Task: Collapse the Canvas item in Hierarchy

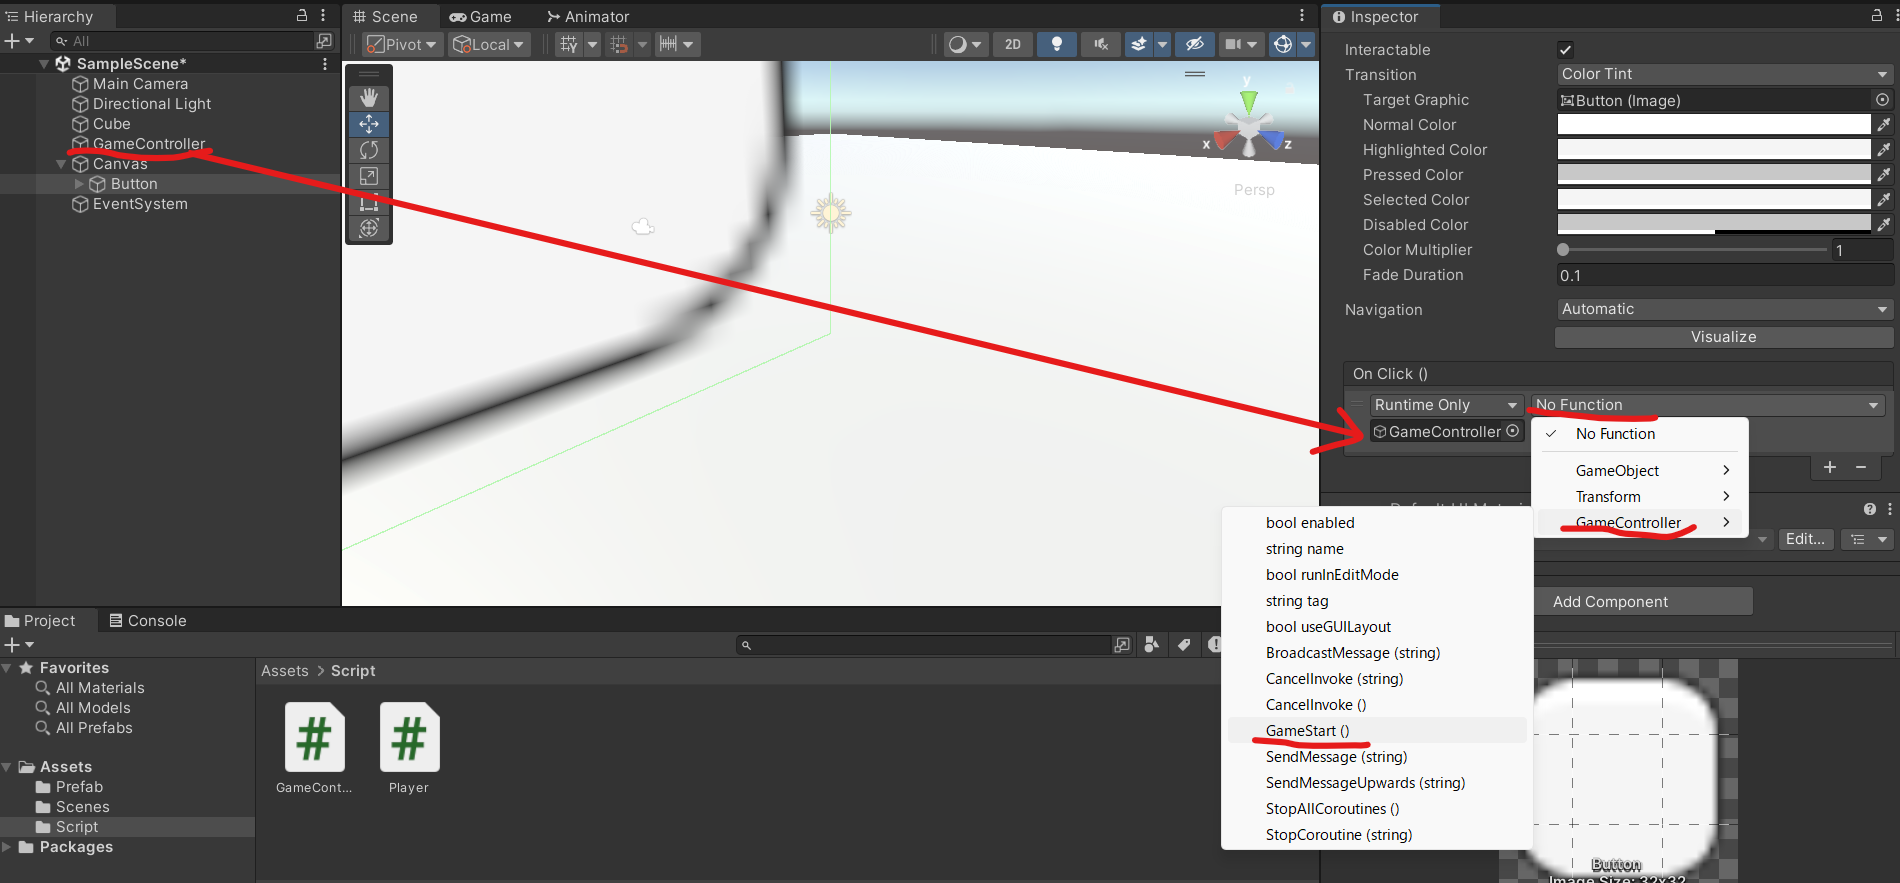Action: click(x=61, y=164)
